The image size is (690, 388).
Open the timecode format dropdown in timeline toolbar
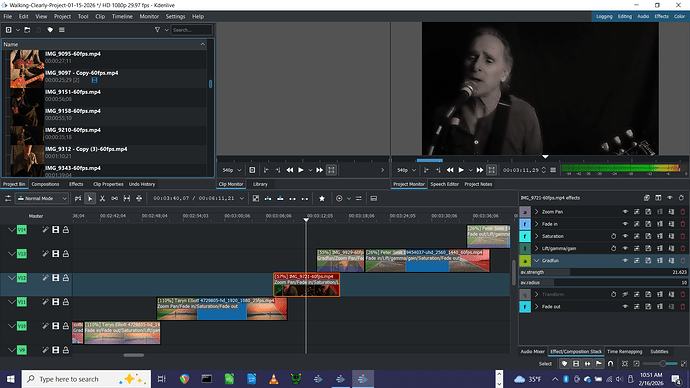(242, 198)
